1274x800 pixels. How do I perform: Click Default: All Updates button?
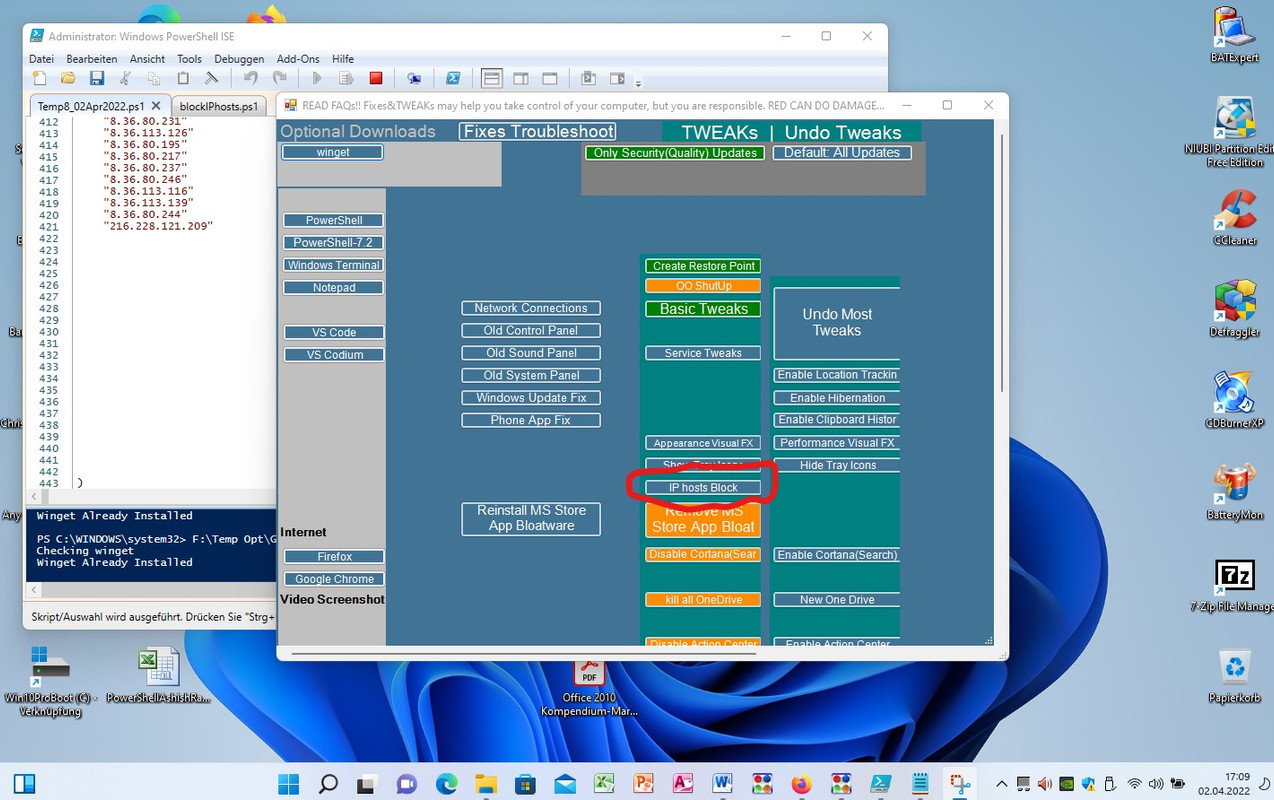coord(842,153)
